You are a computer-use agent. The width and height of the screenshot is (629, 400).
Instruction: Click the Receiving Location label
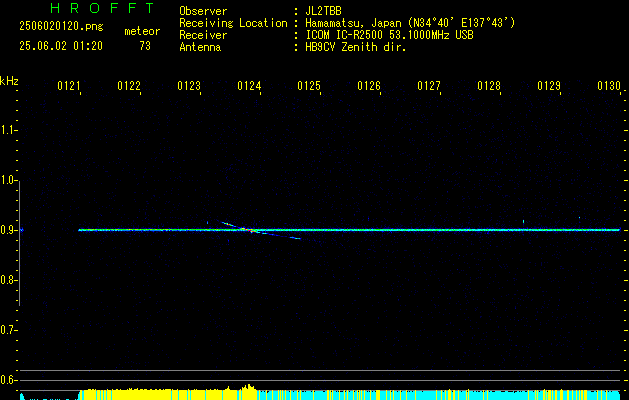pyautogui.click(x=233, y=23)
